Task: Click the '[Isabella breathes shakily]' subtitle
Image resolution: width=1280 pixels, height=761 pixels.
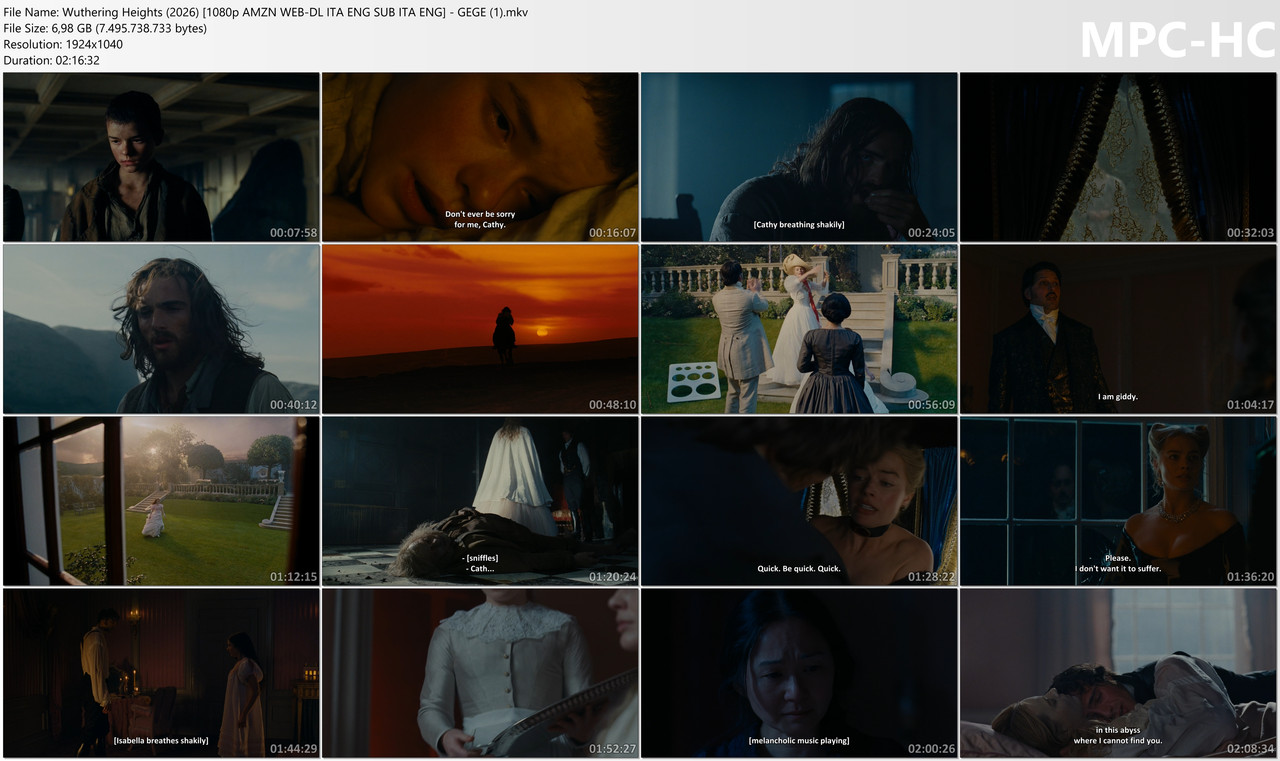Action: pos(161,741)
